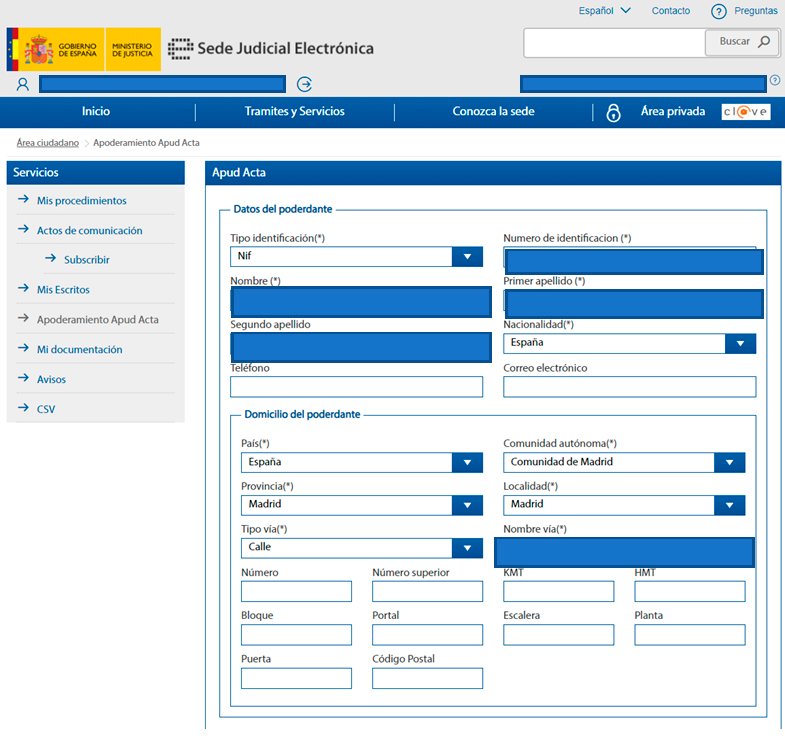Viewport: 785px width, 738px height.
Task: Click the Sede Judicial Electrónica logo
Action: point(271,48)
